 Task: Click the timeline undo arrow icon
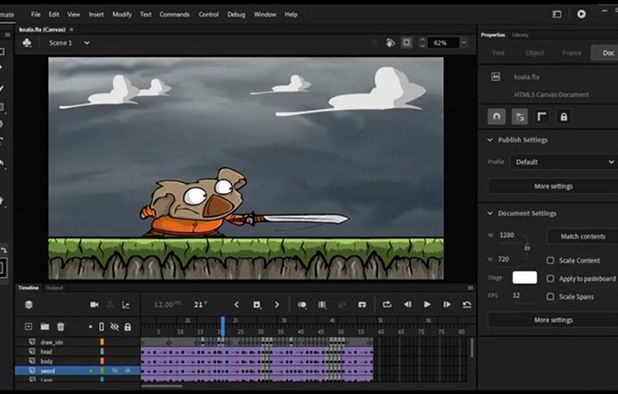467,304
